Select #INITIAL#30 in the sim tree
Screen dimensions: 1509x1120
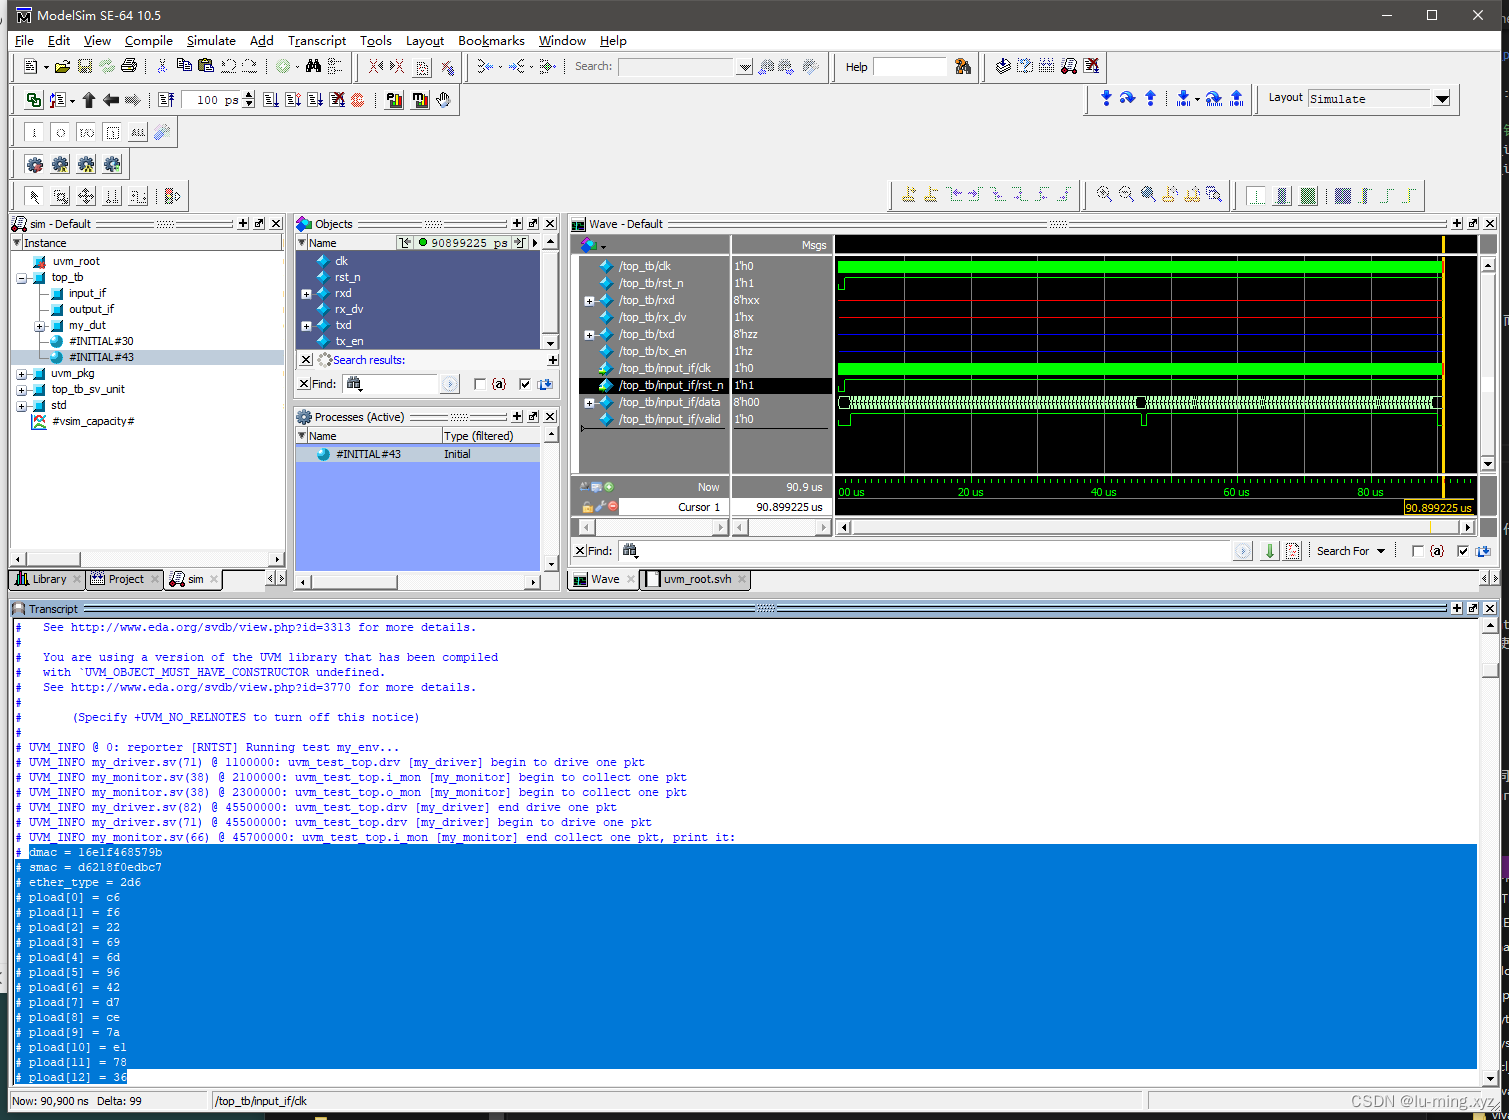[101, 342]
